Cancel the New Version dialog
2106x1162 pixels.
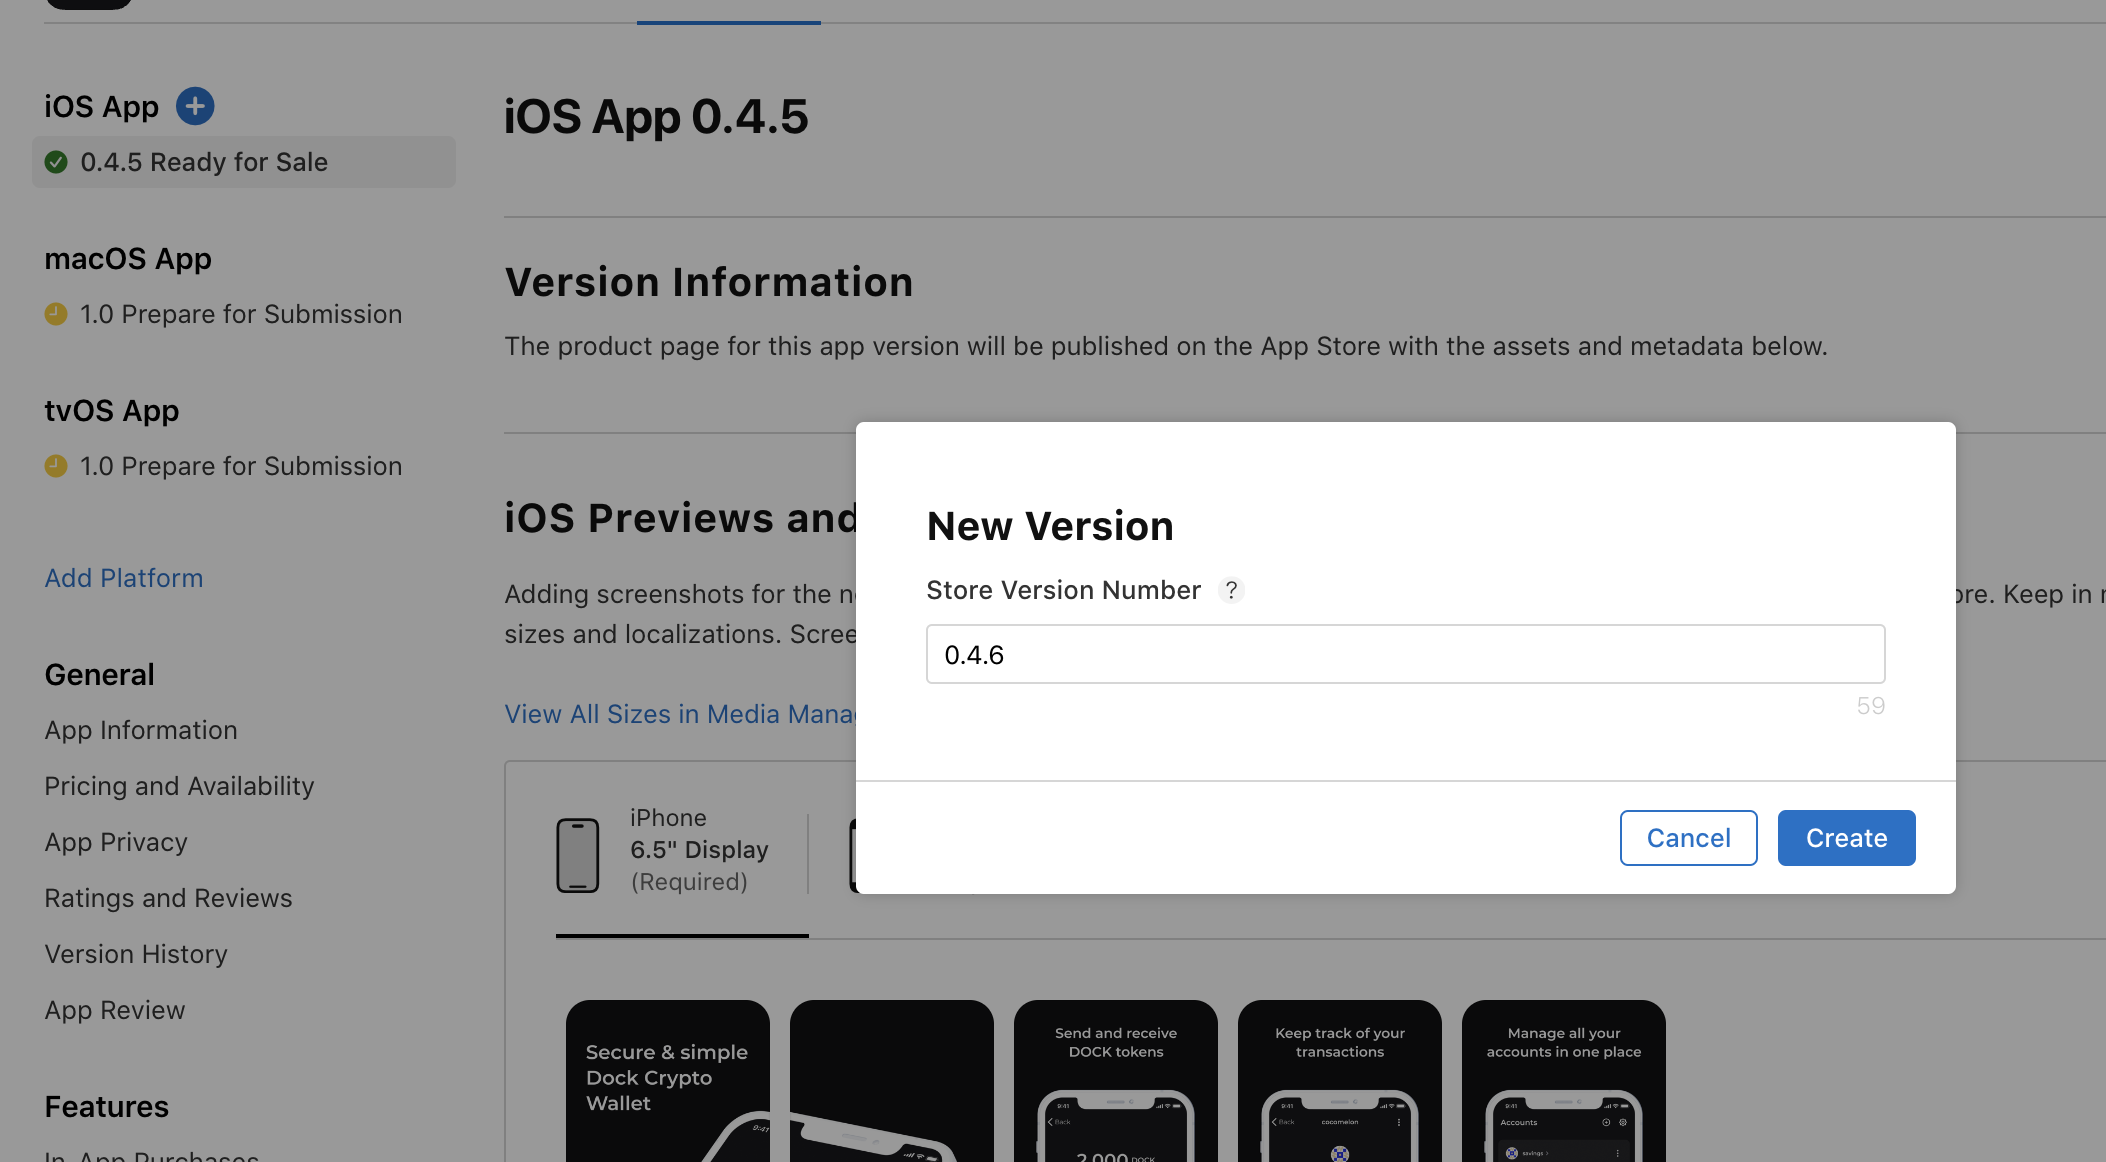1689,838
